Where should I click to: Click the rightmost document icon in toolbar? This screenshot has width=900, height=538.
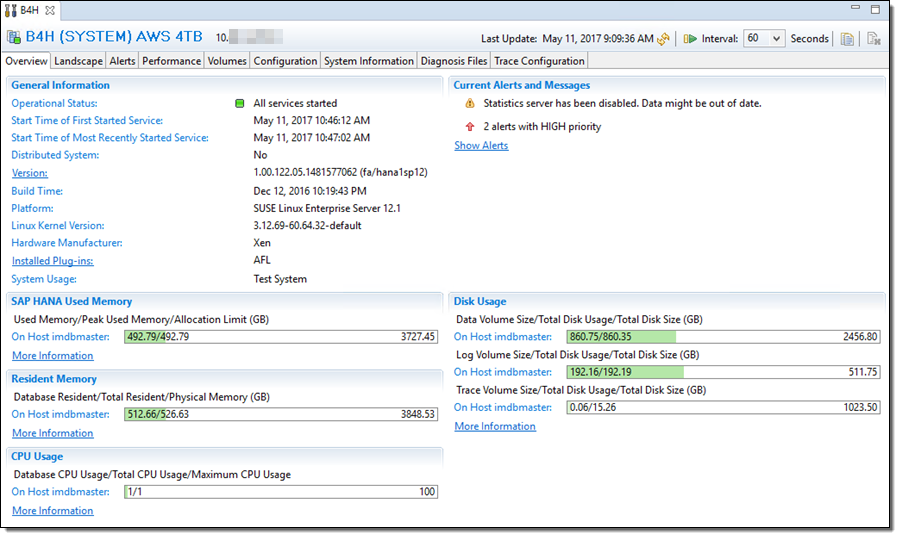click(x=873, y=39)
